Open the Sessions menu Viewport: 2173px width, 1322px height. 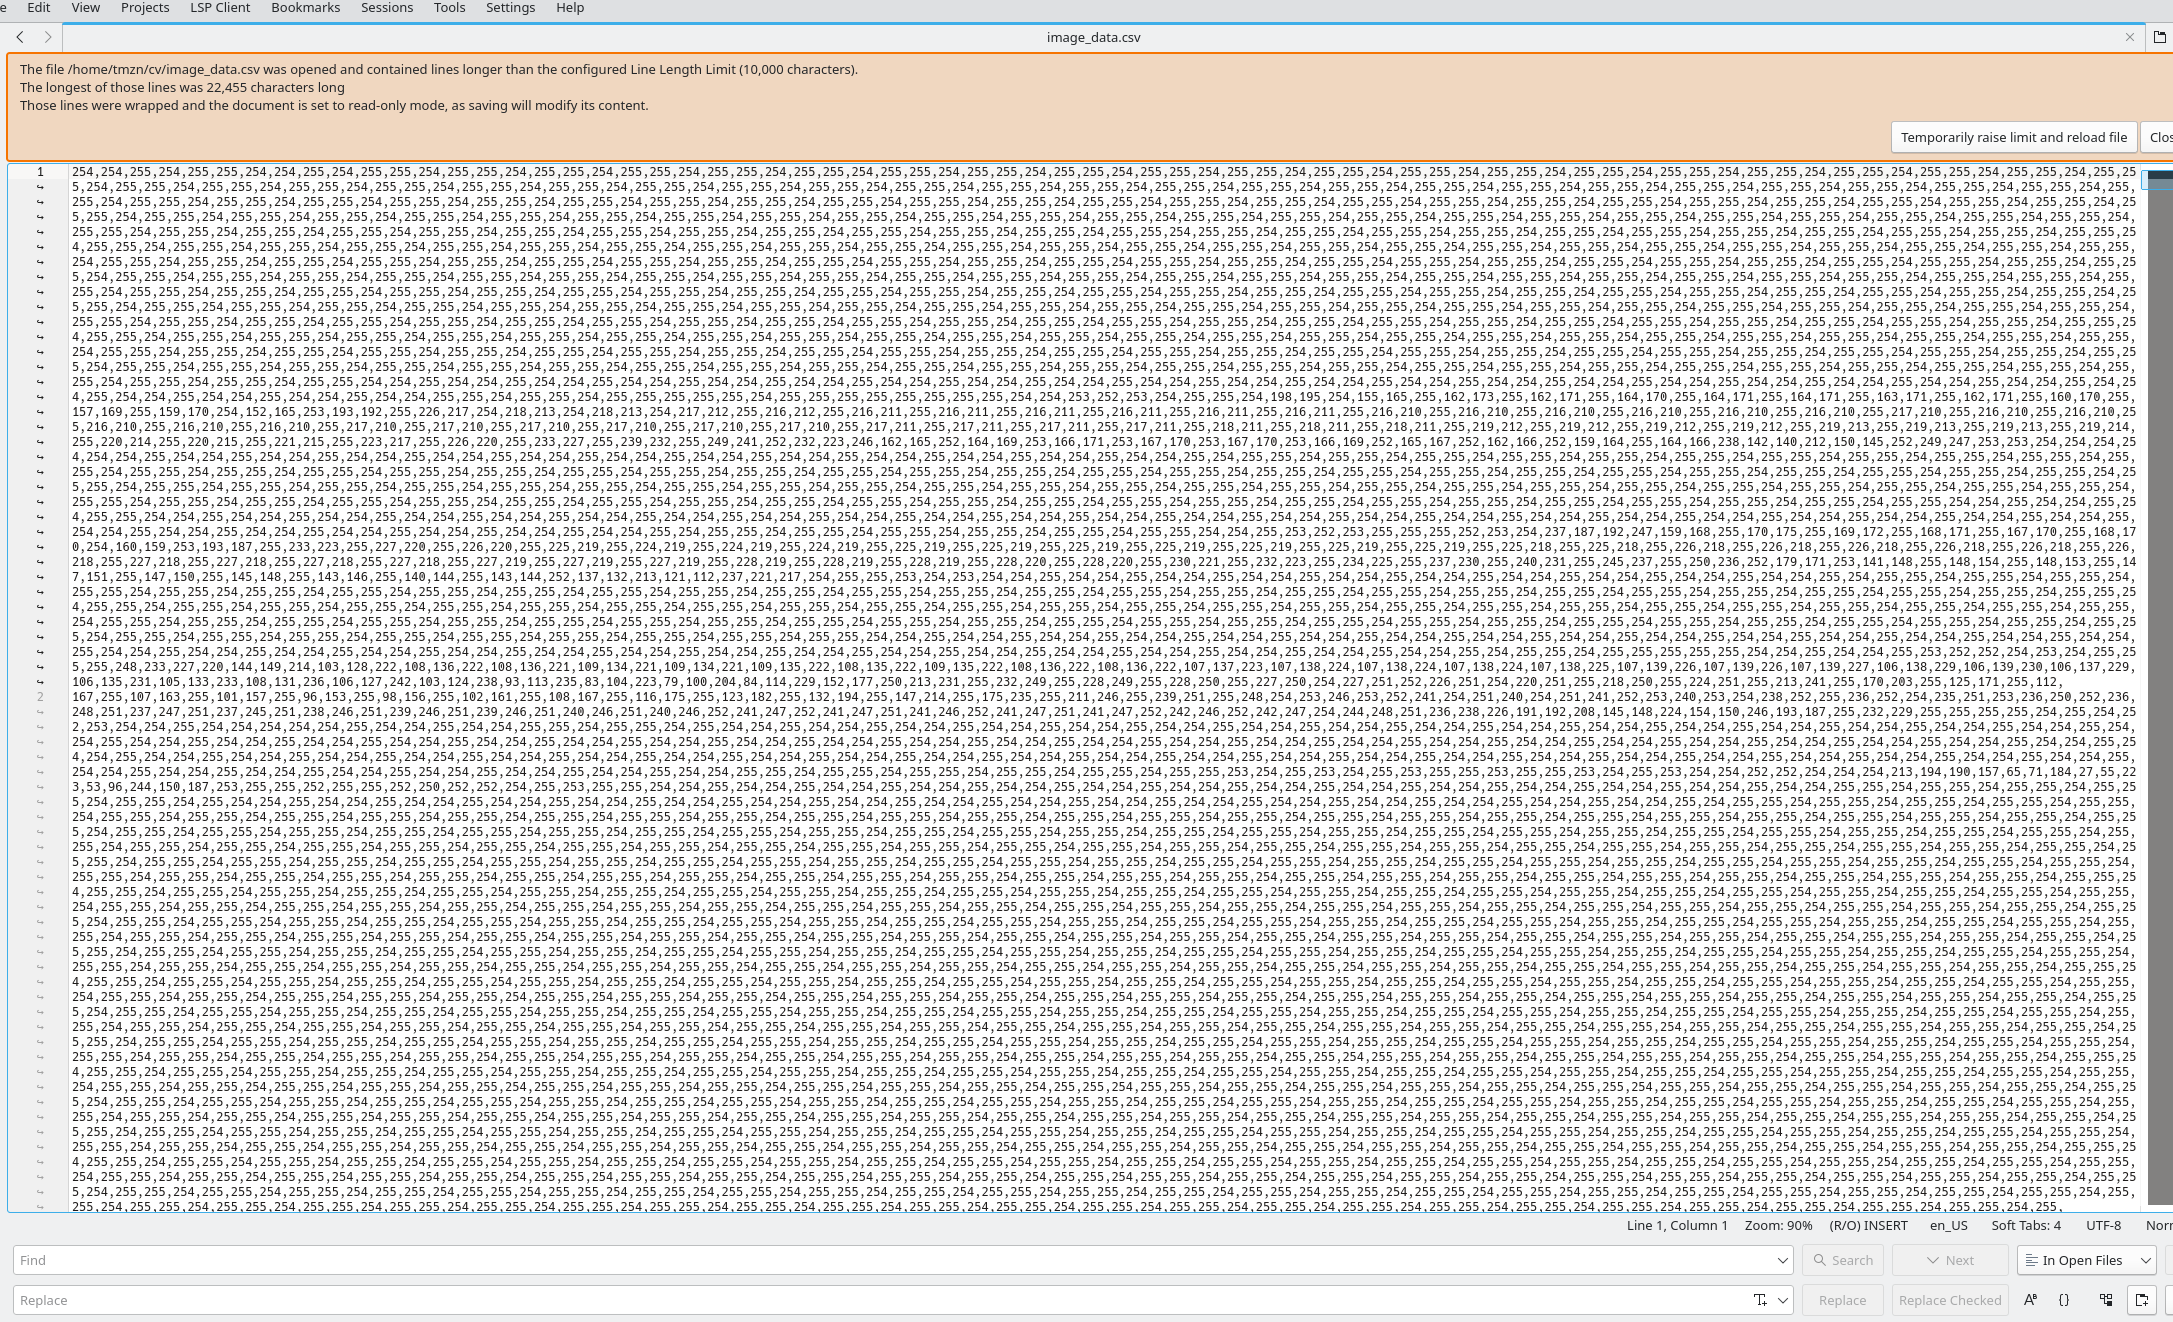386,8
